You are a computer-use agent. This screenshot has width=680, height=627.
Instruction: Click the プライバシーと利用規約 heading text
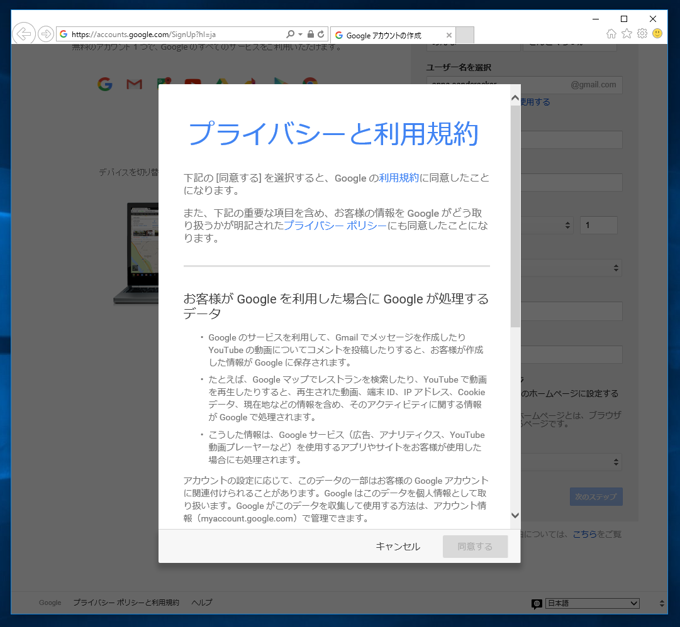coord(333,133)
